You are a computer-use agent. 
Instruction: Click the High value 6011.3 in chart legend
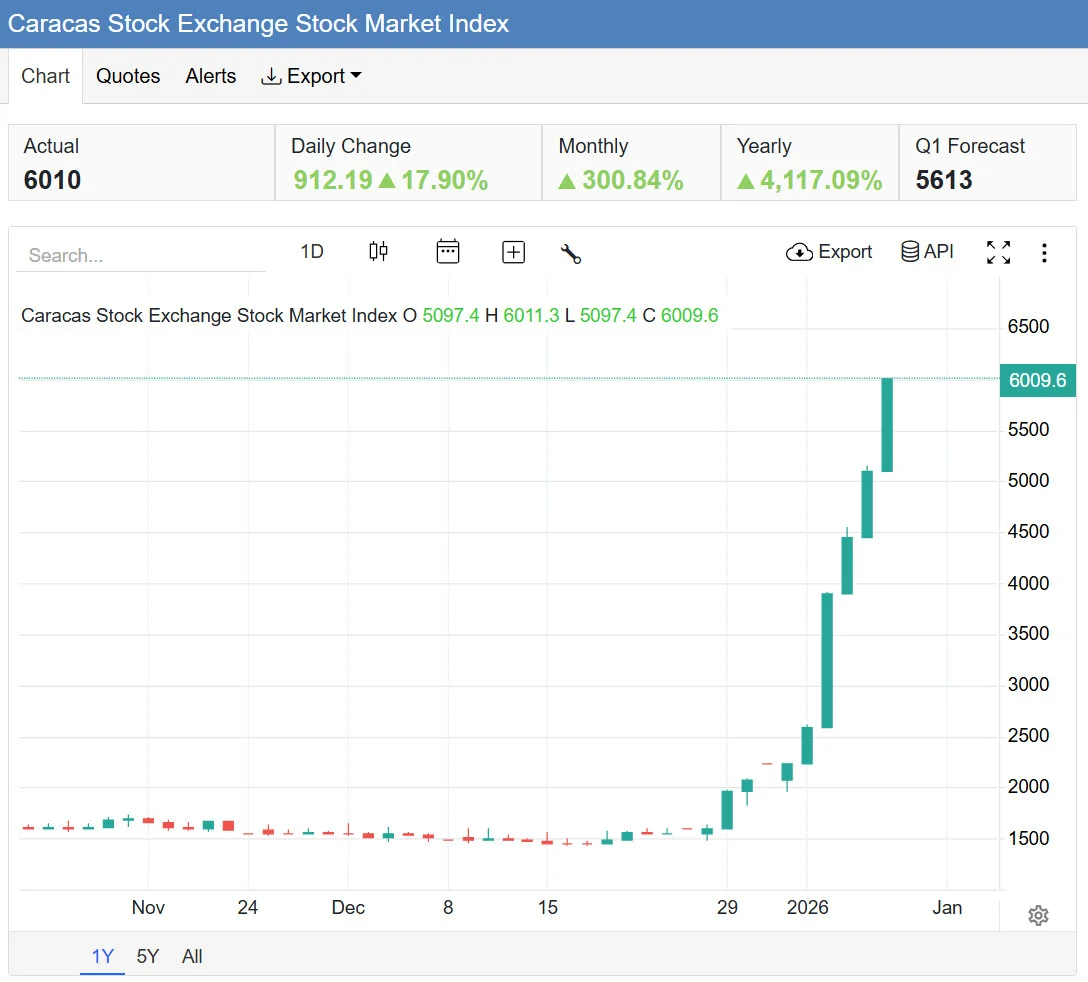[531, 315]
